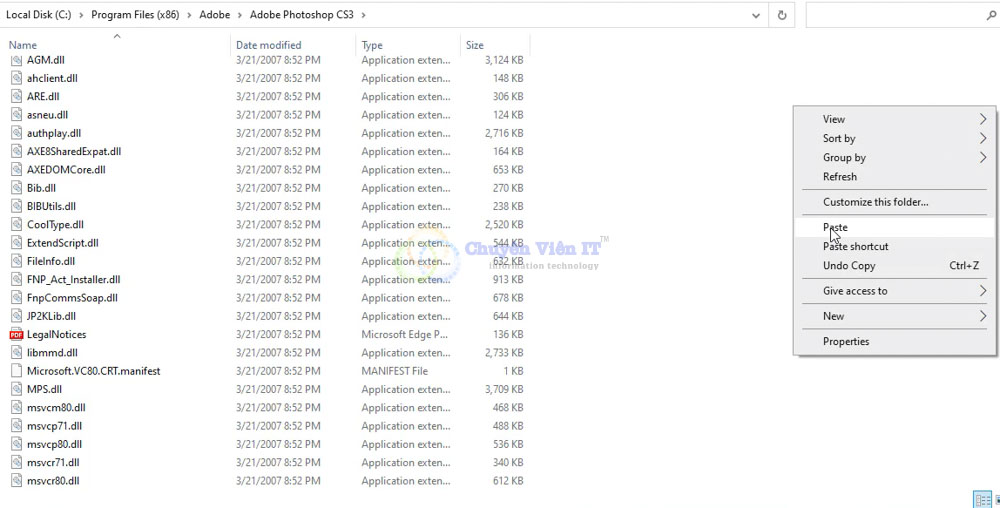This screenshot has width=1000, height=508.
Task: Choose Paste from the context menu
Action: [836, 227]
